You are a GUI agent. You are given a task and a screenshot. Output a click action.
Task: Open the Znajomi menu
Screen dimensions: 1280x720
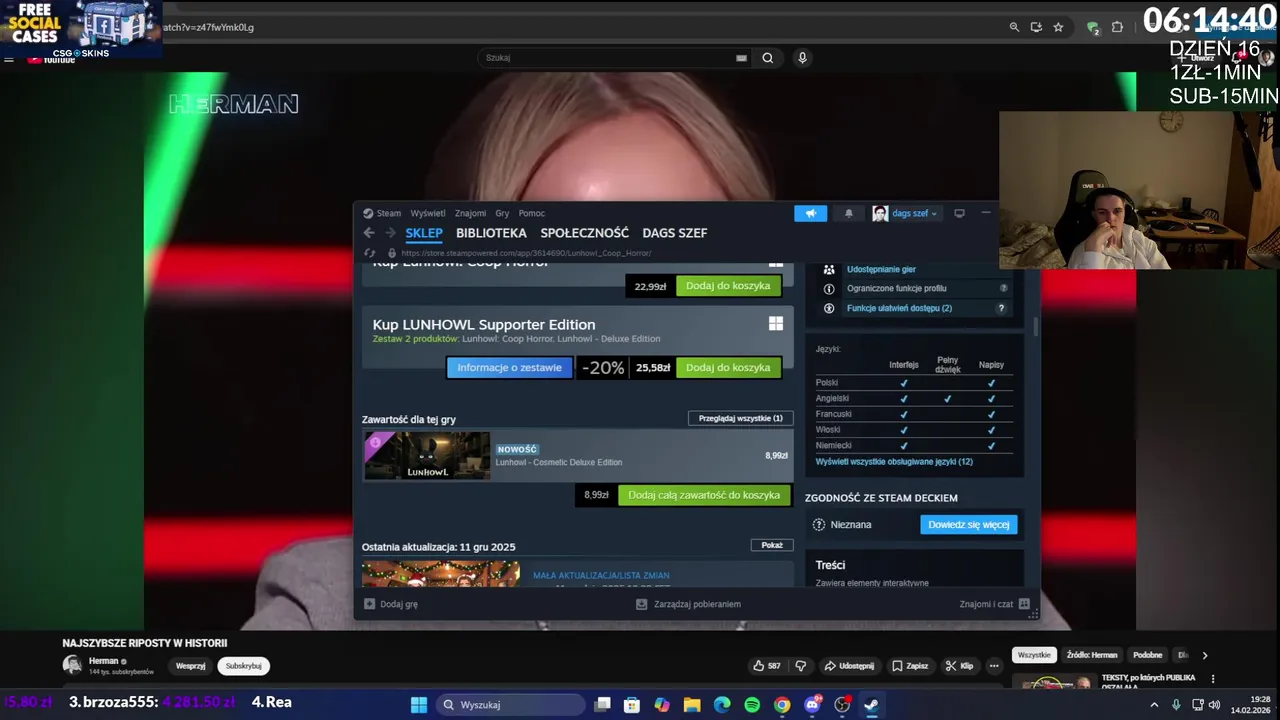click(470, 213)
